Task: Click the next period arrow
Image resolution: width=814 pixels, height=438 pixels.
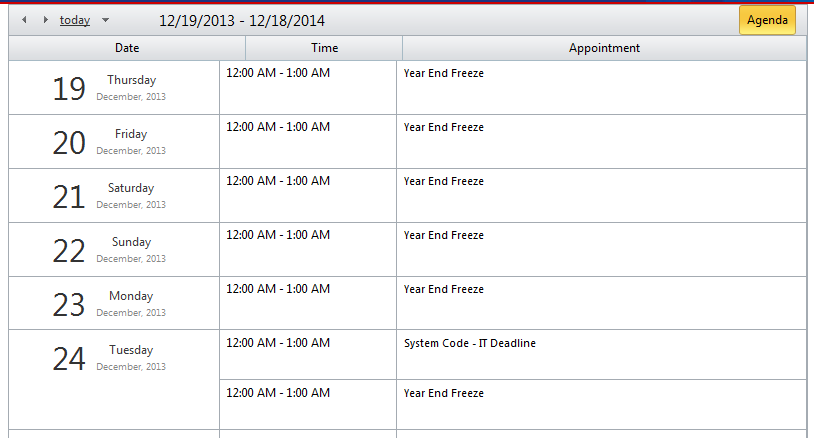Action: (45, 20)
